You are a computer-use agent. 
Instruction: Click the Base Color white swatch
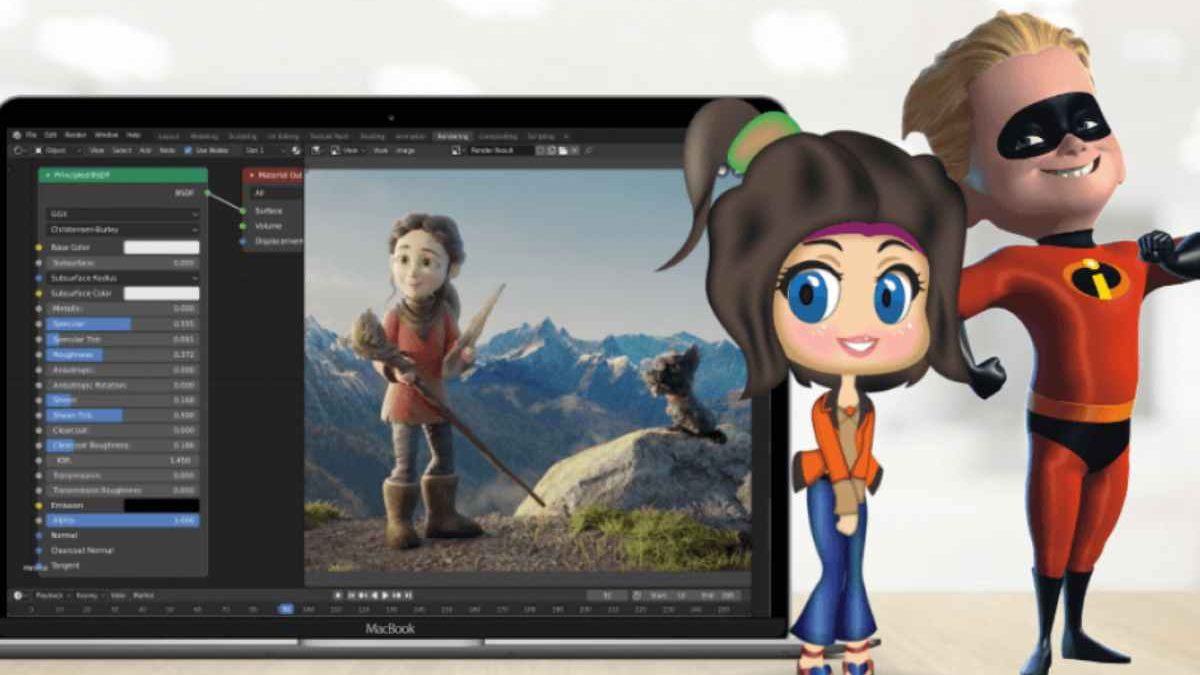[x=161, y=247]
